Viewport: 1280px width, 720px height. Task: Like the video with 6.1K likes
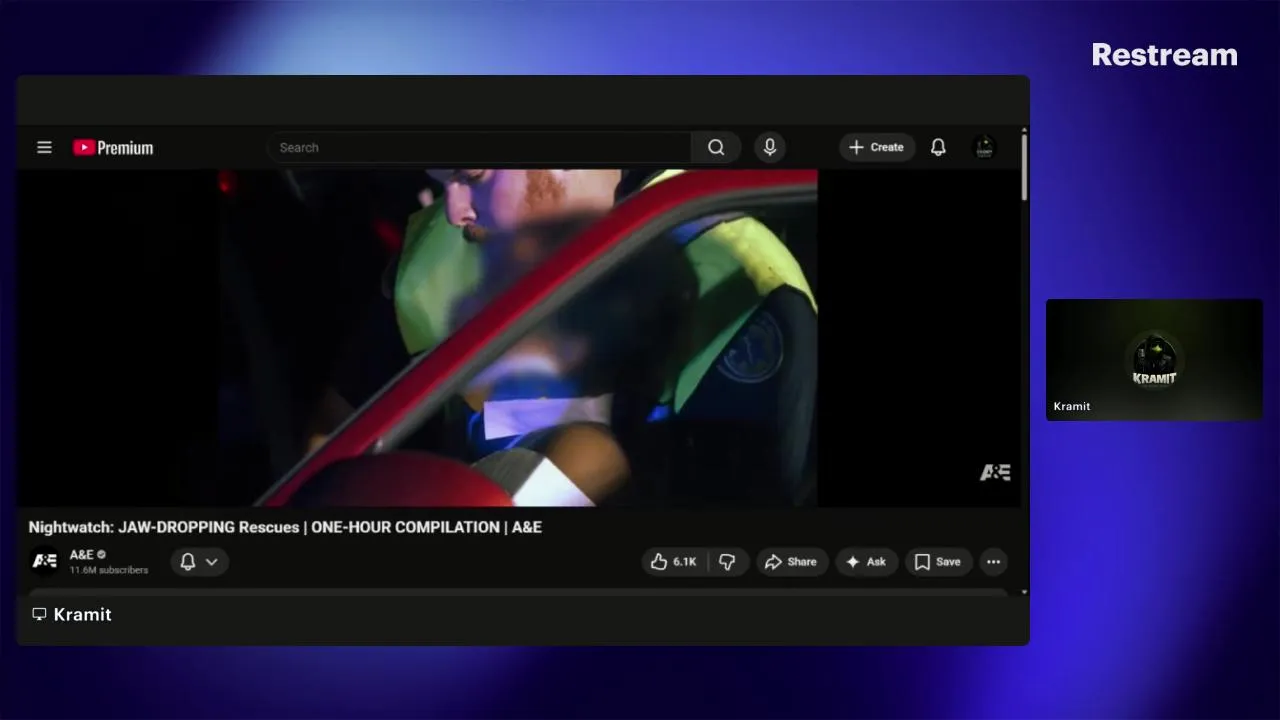click(x=674, y=562)
